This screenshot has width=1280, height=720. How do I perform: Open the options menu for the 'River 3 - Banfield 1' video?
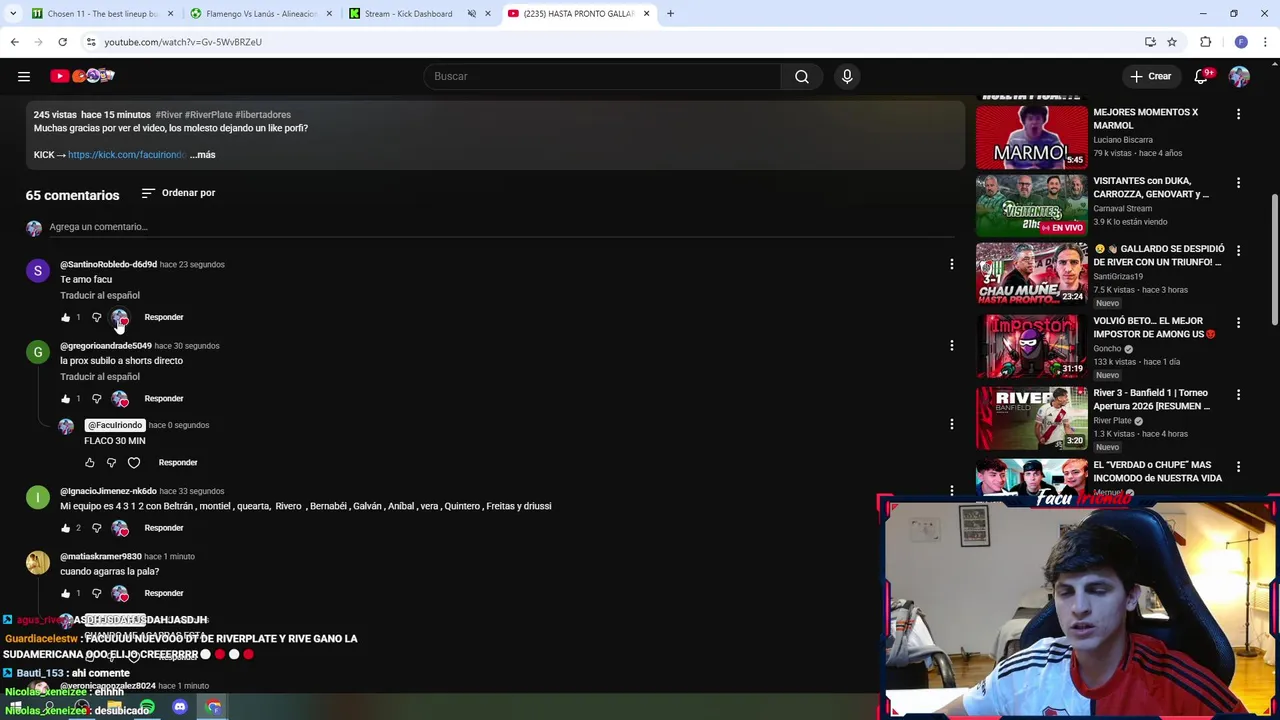pos(1238,395)
